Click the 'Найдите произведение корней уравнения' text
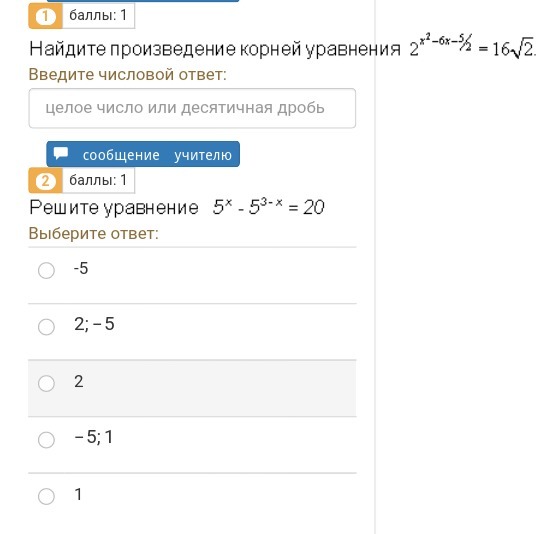The height and width of the screenshot is (534, 540). point(215,49)
